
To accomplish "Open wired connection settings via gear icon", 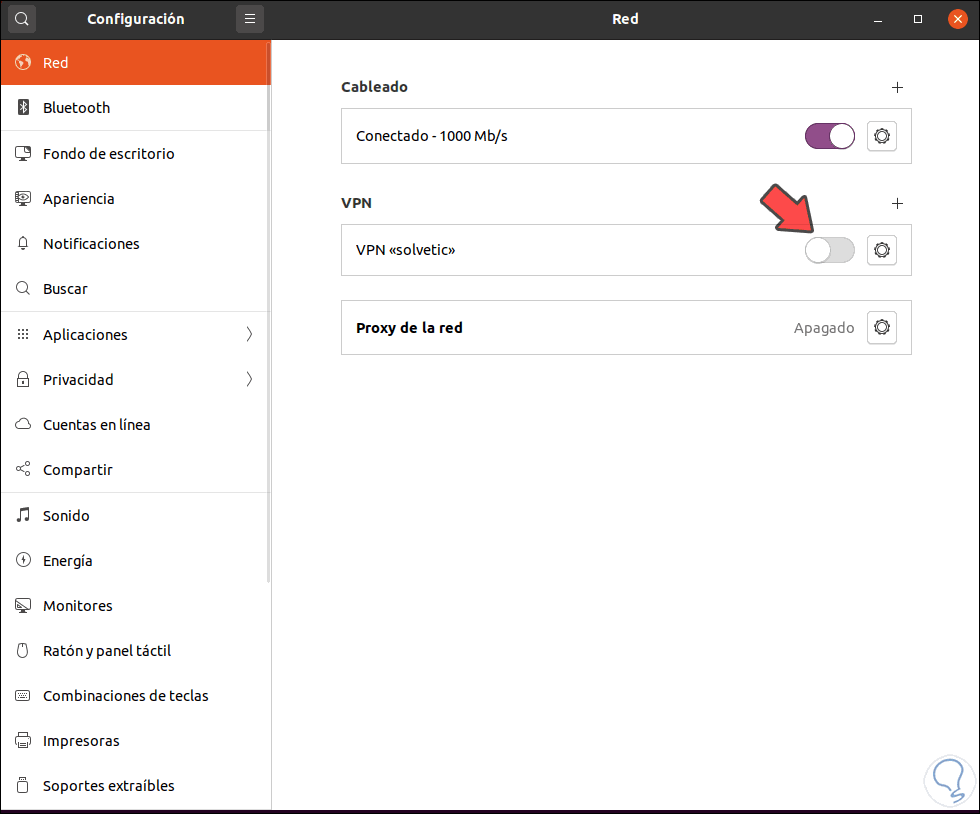I will (x=881, y=136).
